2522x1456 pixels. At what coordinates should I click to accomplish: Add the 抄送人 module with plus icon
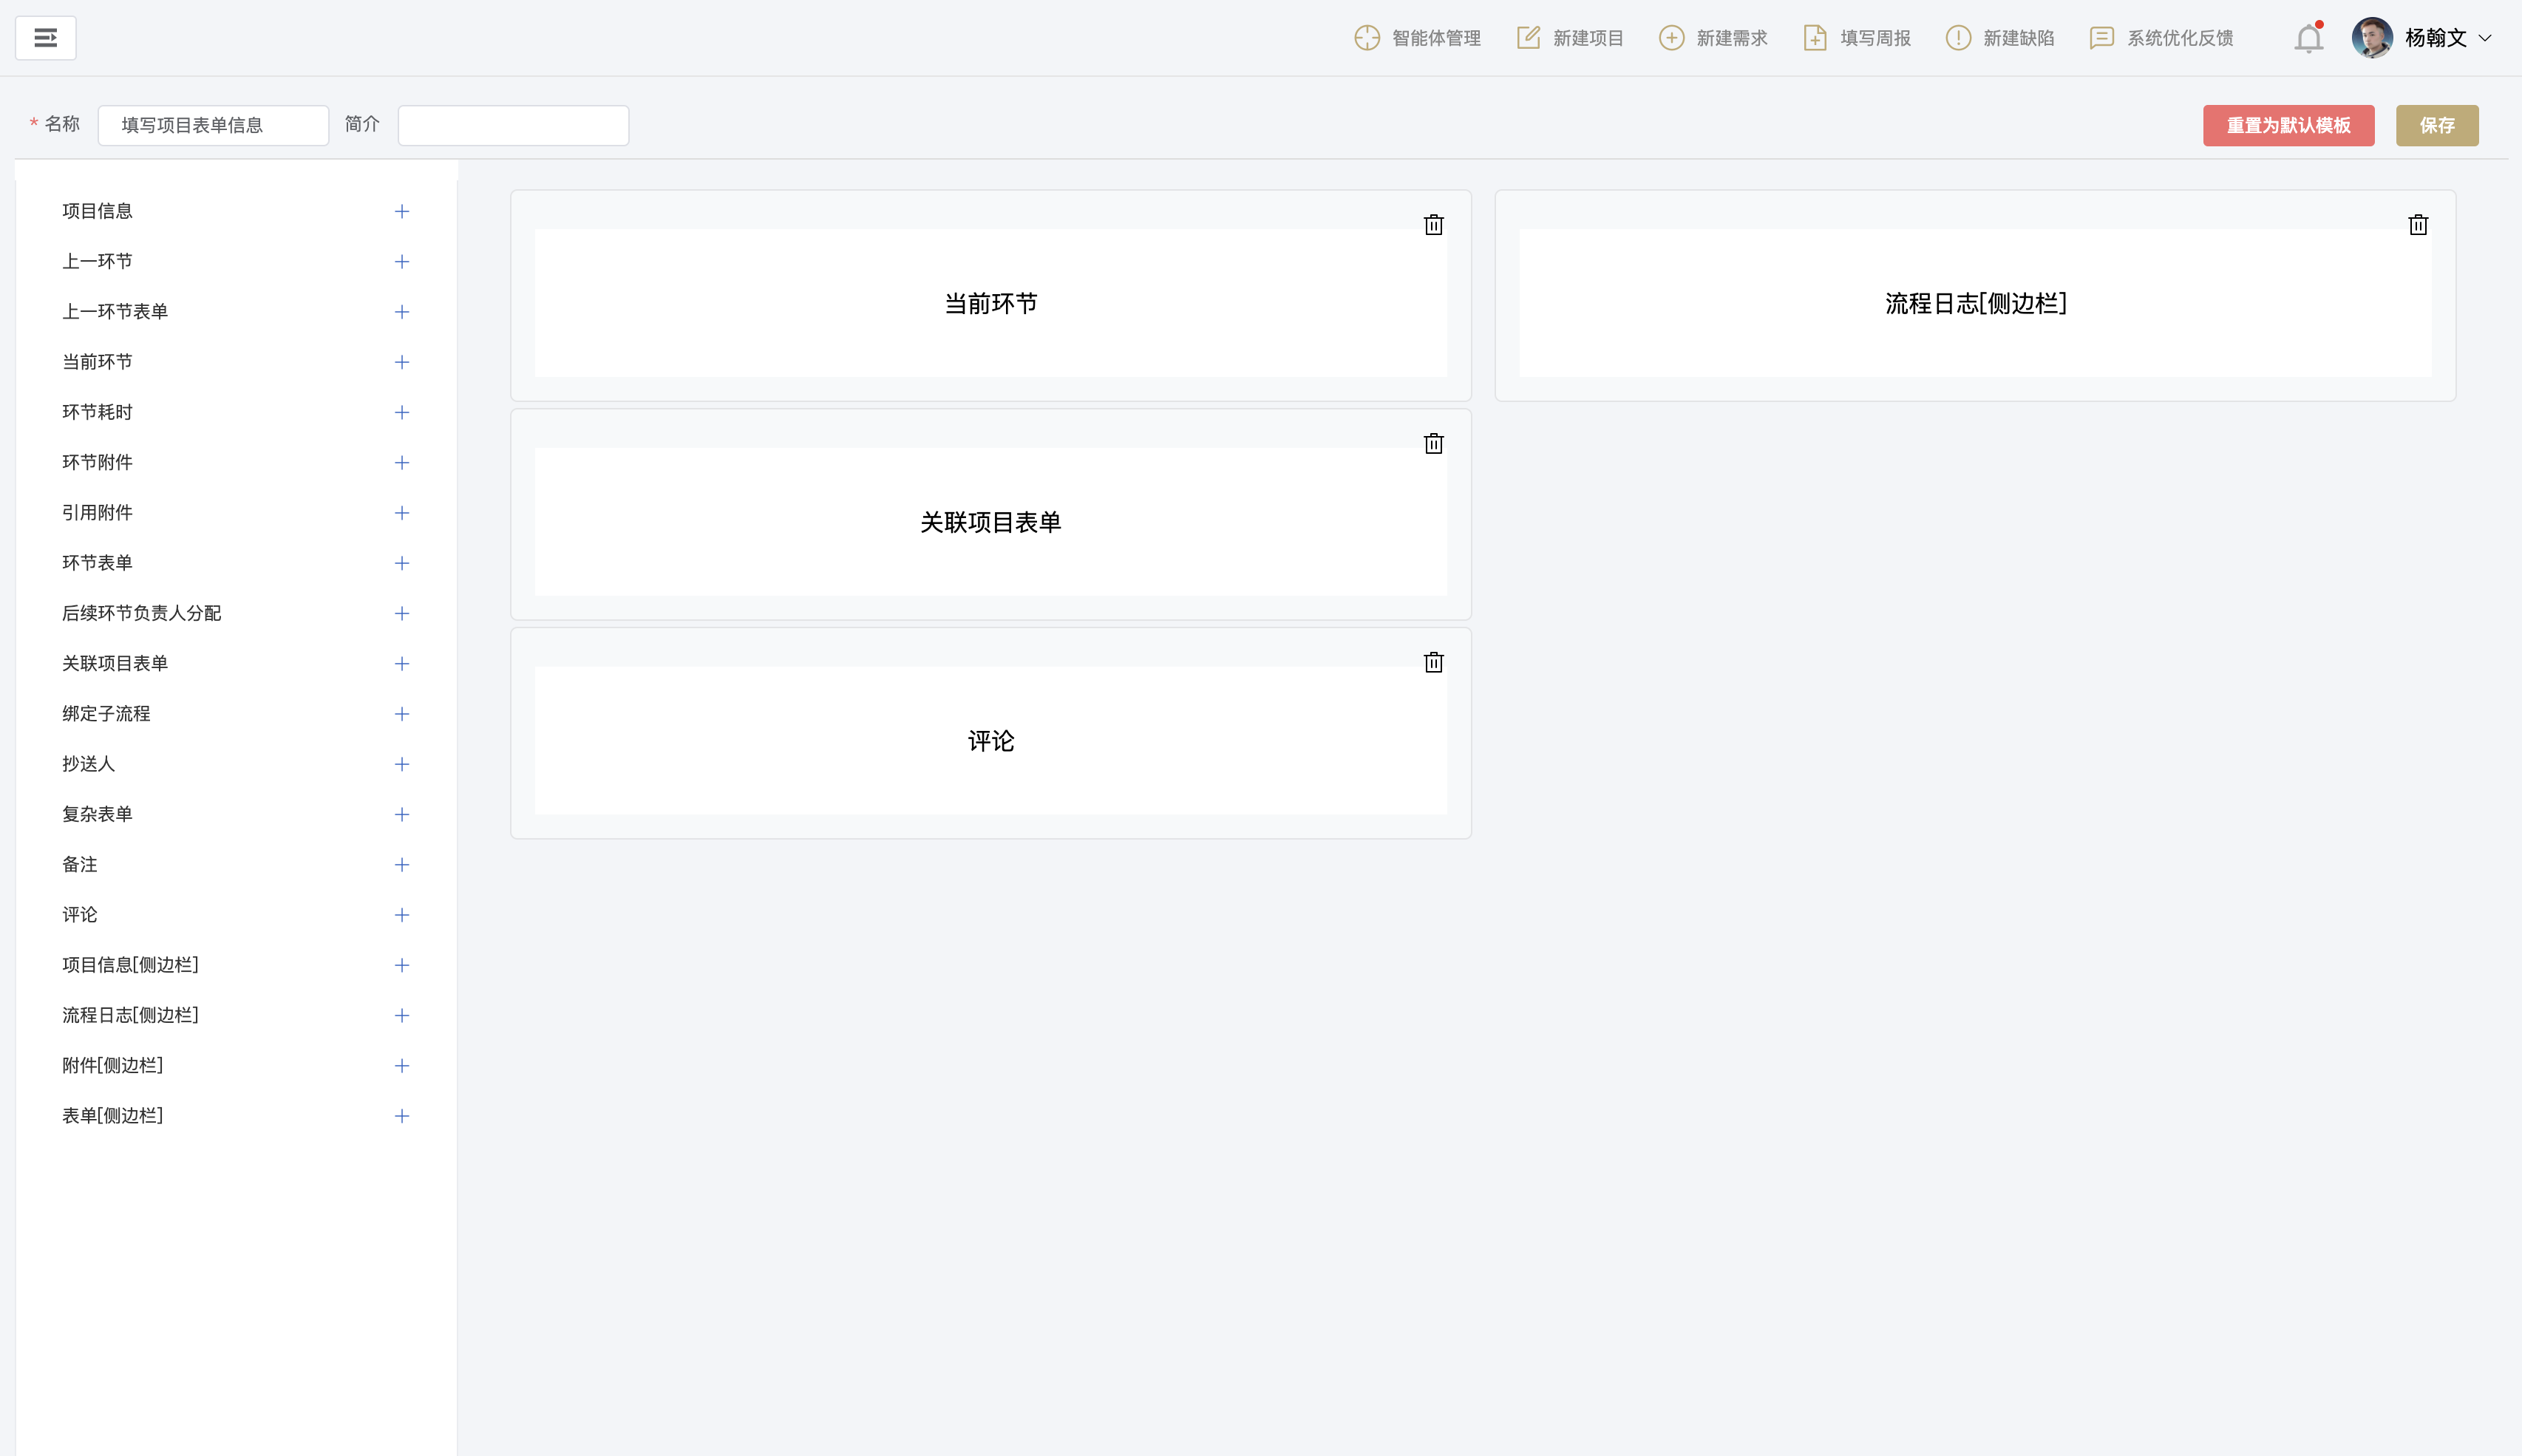click(x=402, y=764)
